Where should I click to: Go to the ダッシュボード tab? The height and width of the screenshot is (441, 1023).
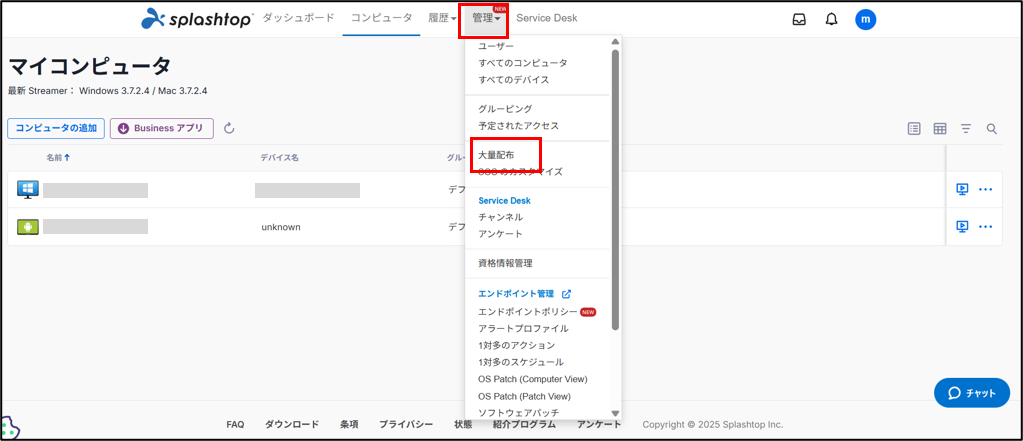[x=298, y=18]
